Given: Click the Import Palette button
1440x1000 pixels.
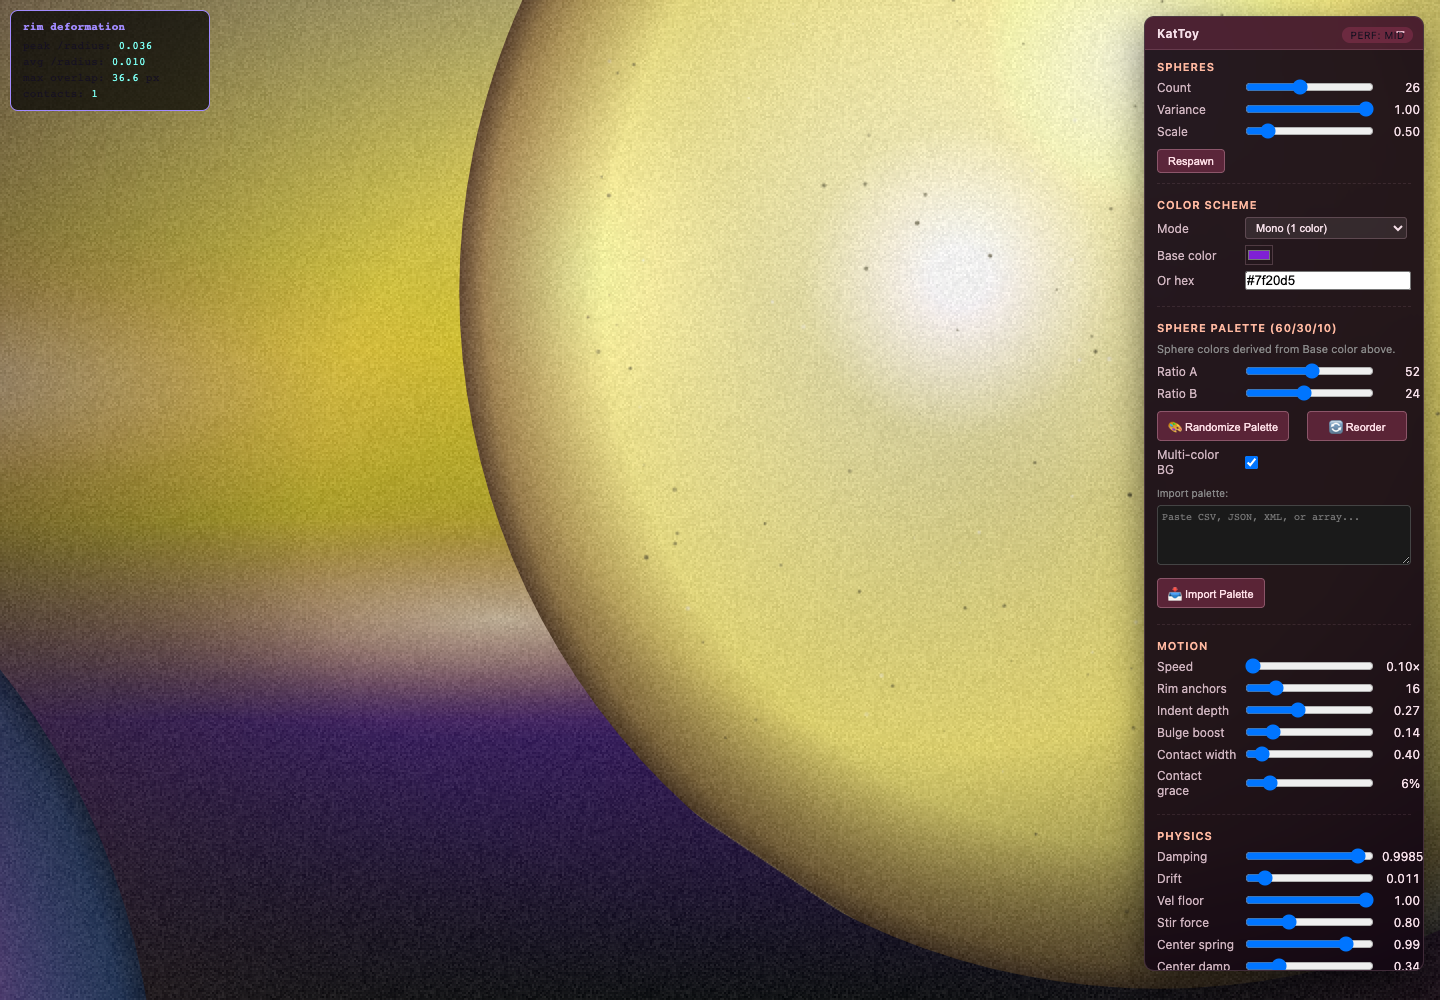Looking at the screenshot, I should click(1210, 594).
